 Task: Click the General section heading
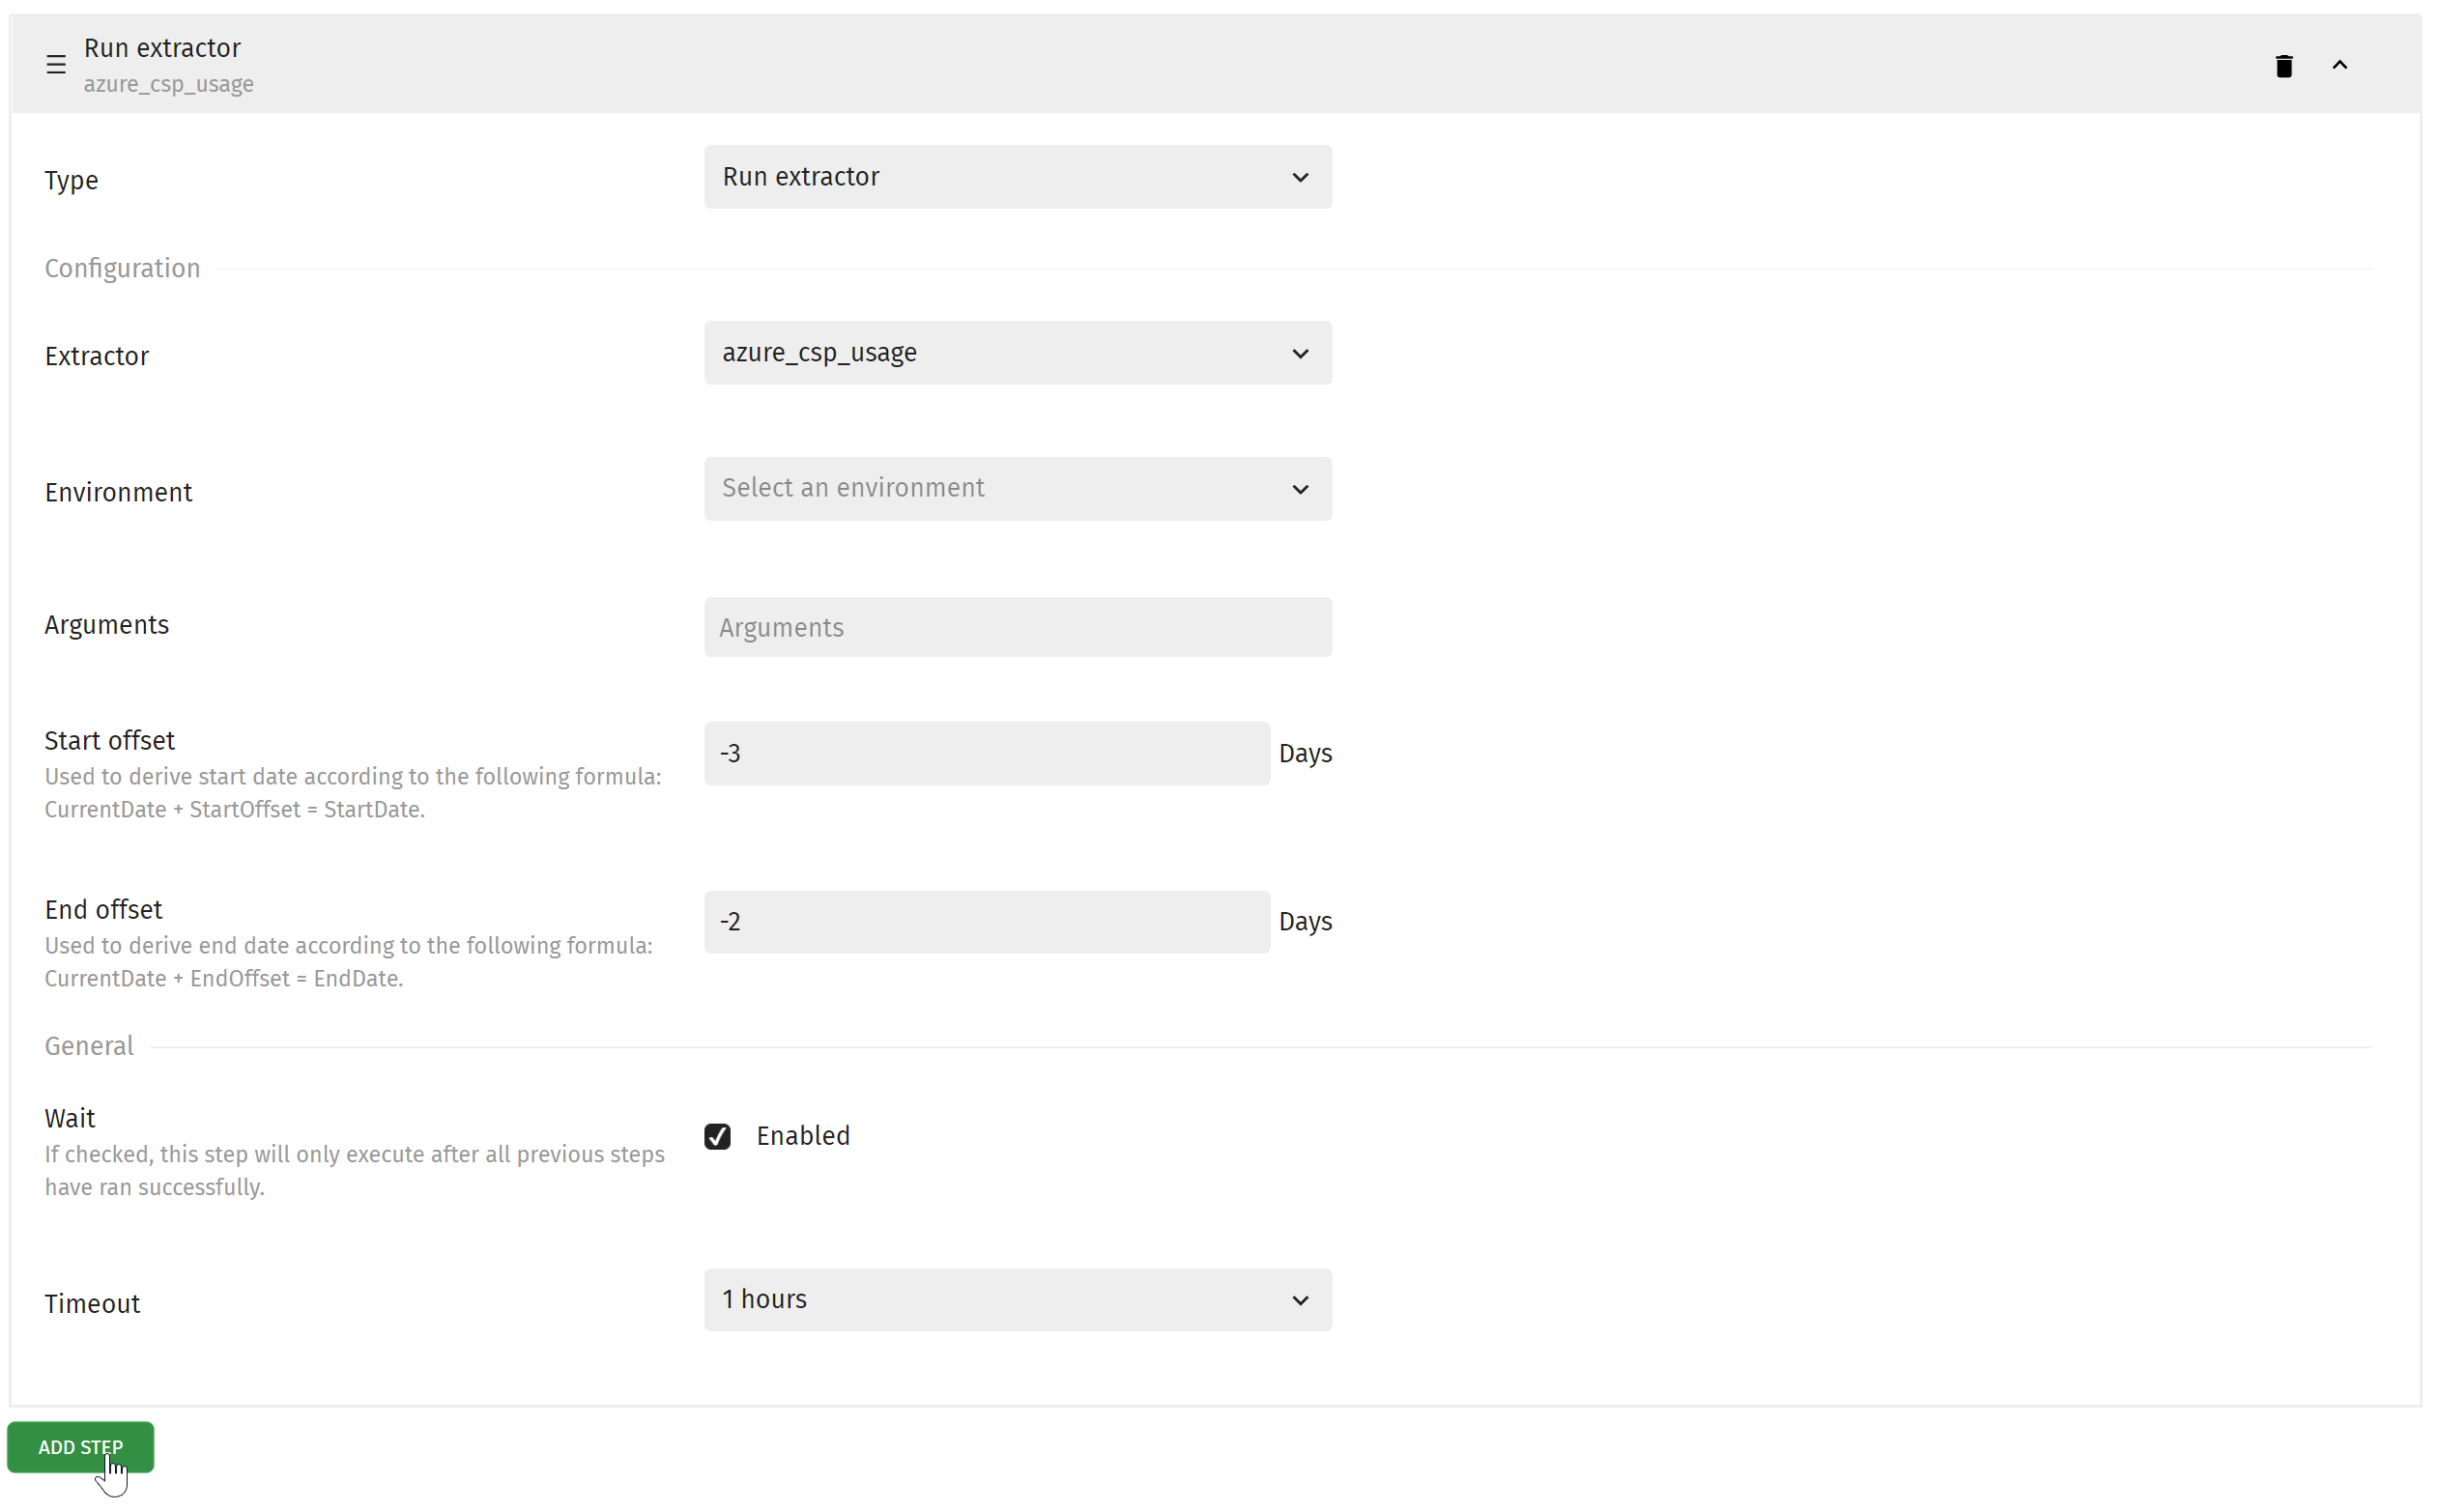(x=89, y=1046)
